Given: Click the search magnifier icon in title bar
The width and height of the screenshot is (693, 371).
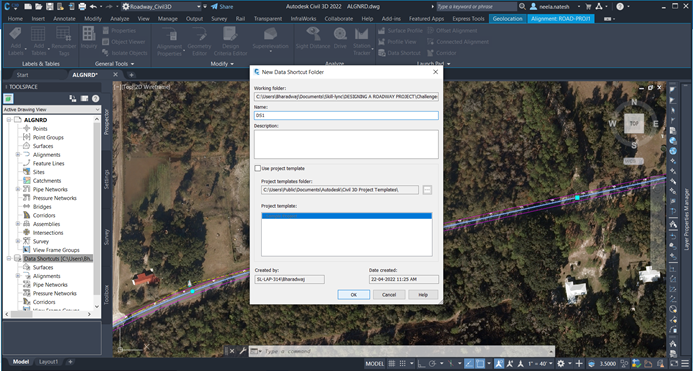Looking at the screenshot, I should [x=522, y=7].
